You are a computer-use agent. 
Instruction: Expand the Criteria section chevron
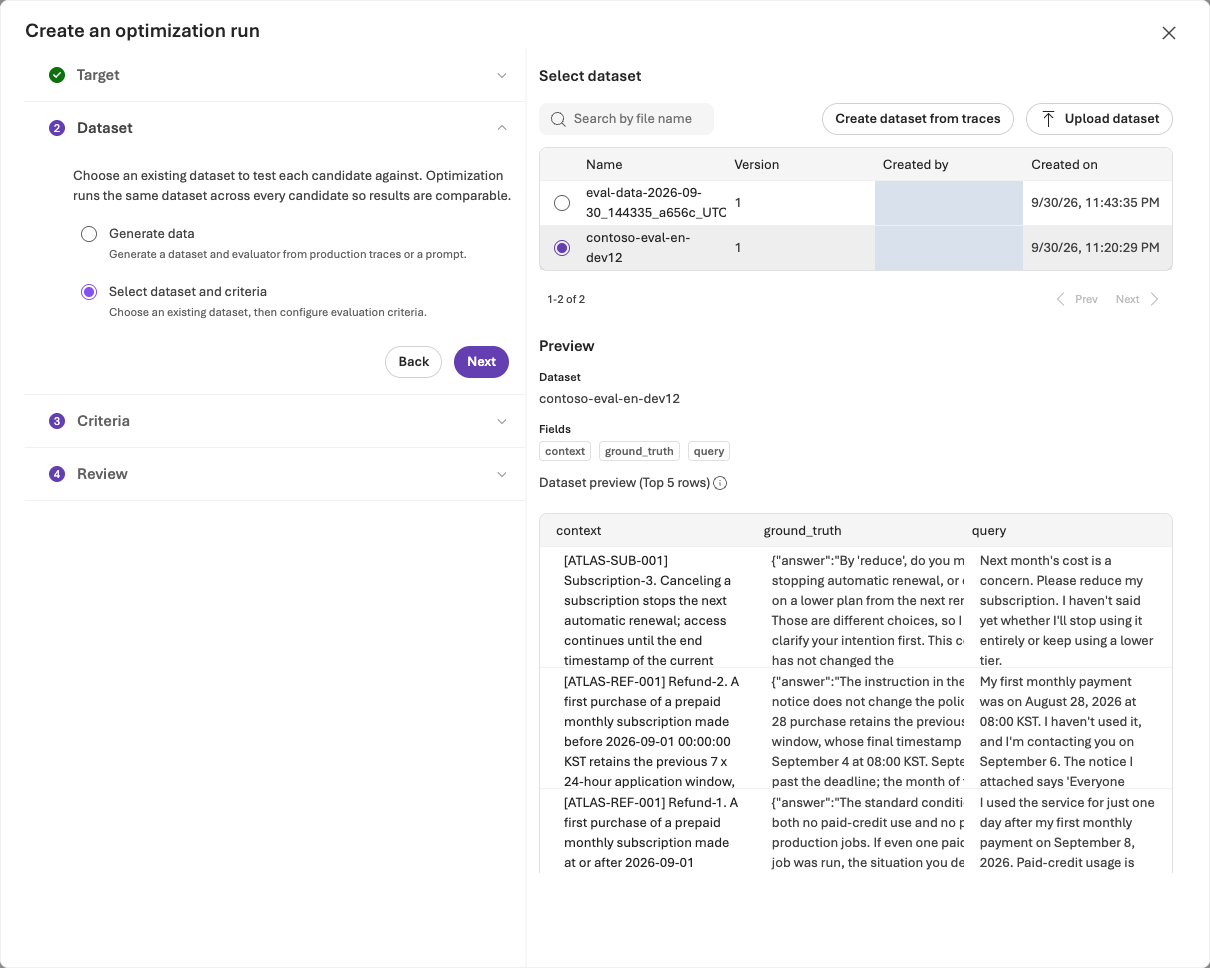pos(502,421)
